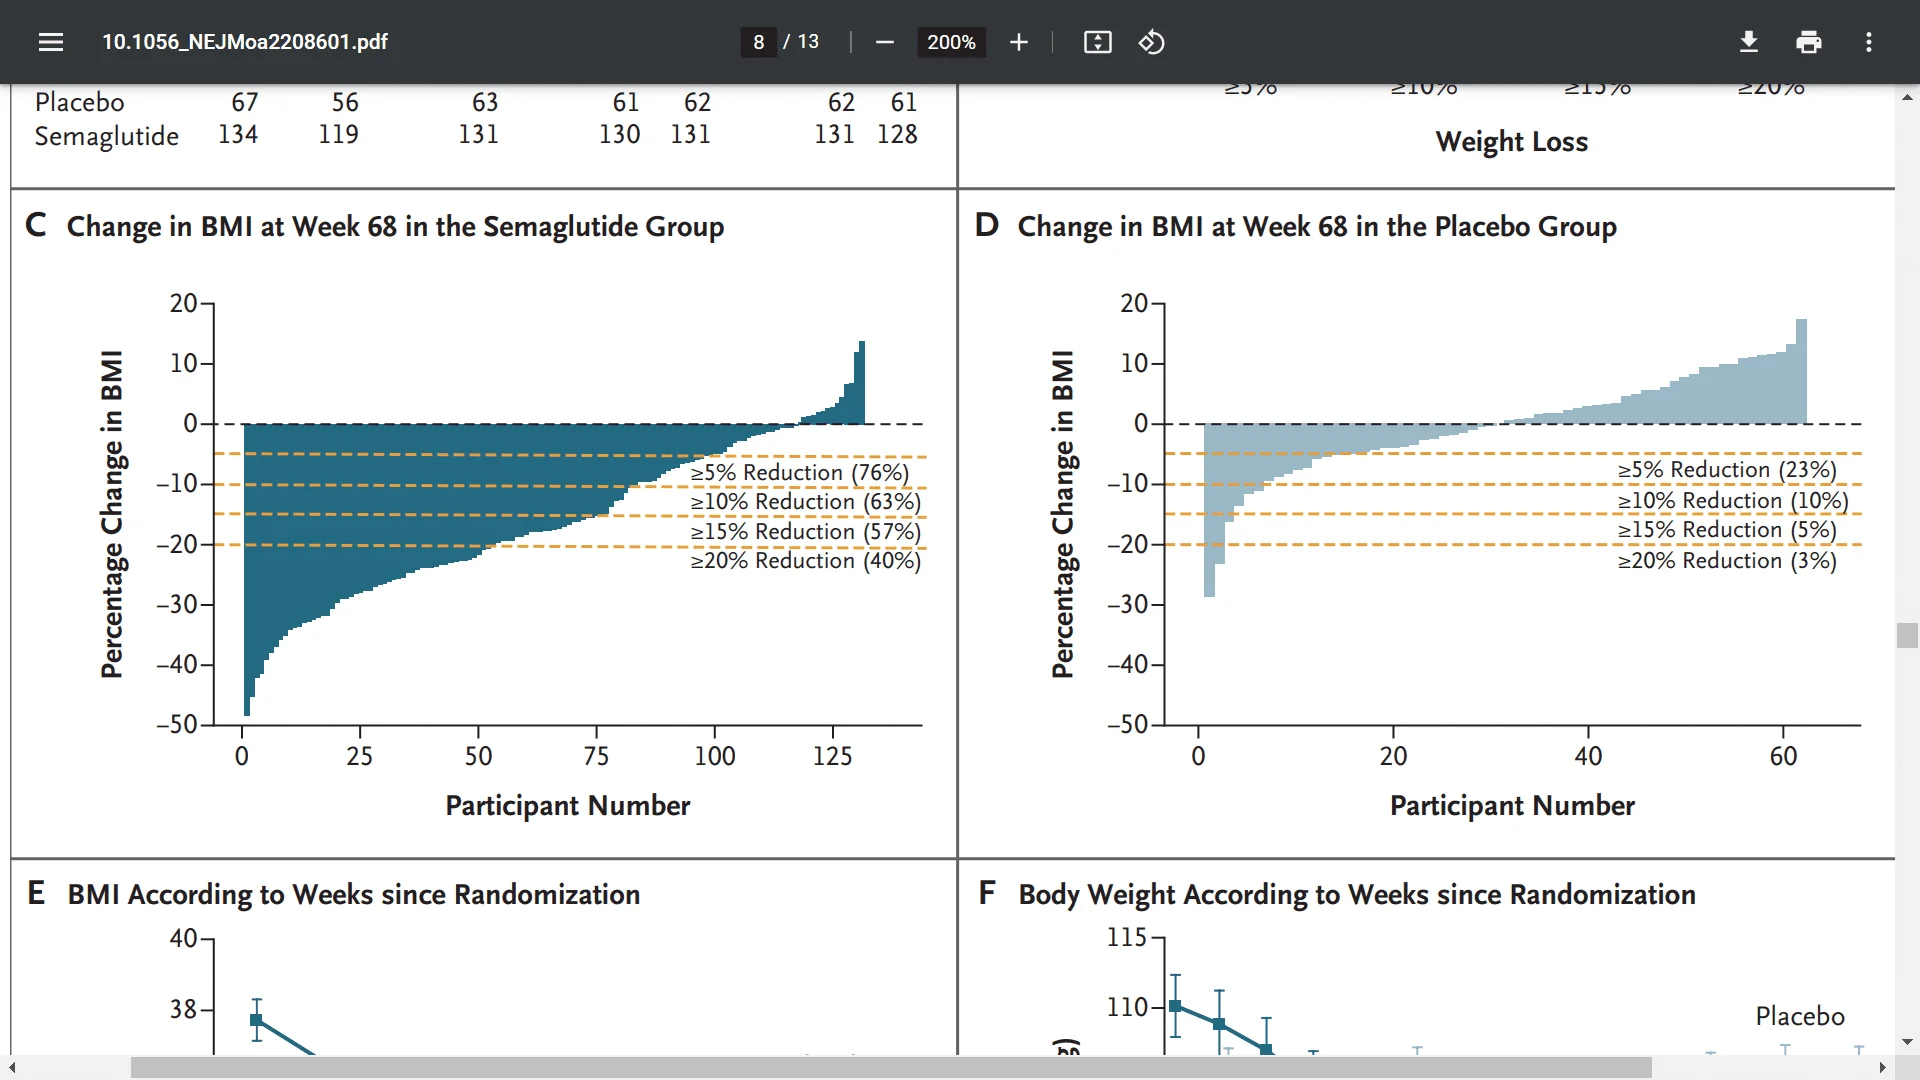Click the '≥10% Reduction (10%)' label
Viewport: 1920px width, 1080px height.
pos(1733,500)
